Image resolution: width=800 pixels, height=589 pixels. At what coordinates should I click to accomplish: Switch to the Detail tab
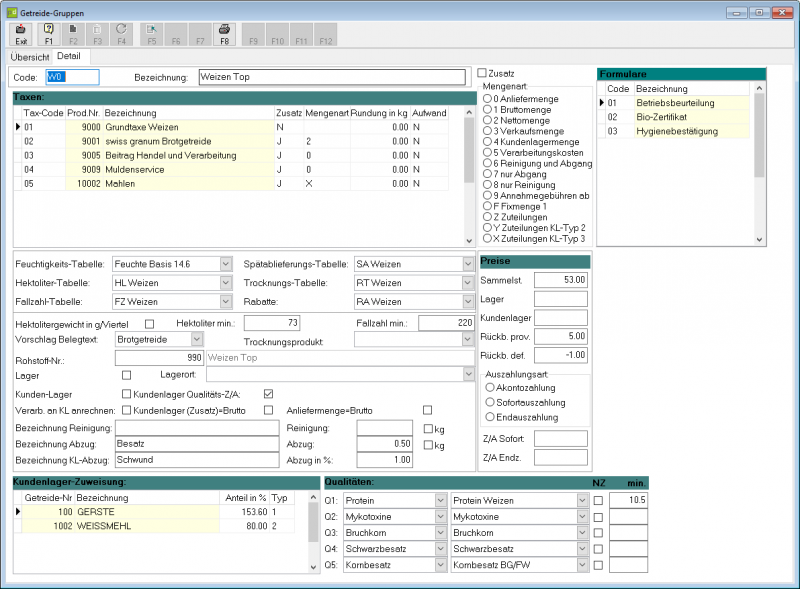pos(69,56)
